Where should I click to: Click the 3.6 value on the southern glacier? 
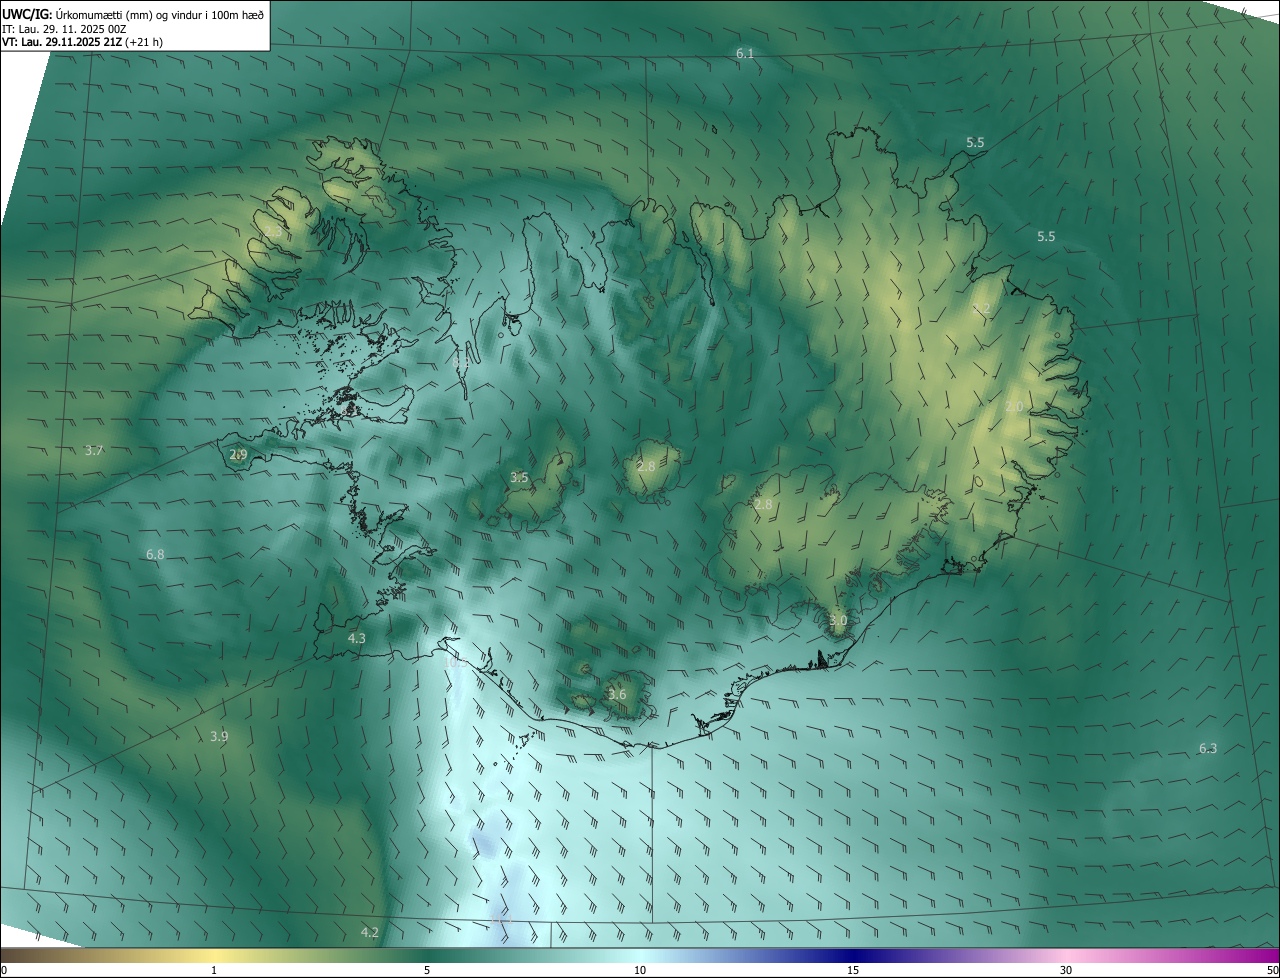617,695
